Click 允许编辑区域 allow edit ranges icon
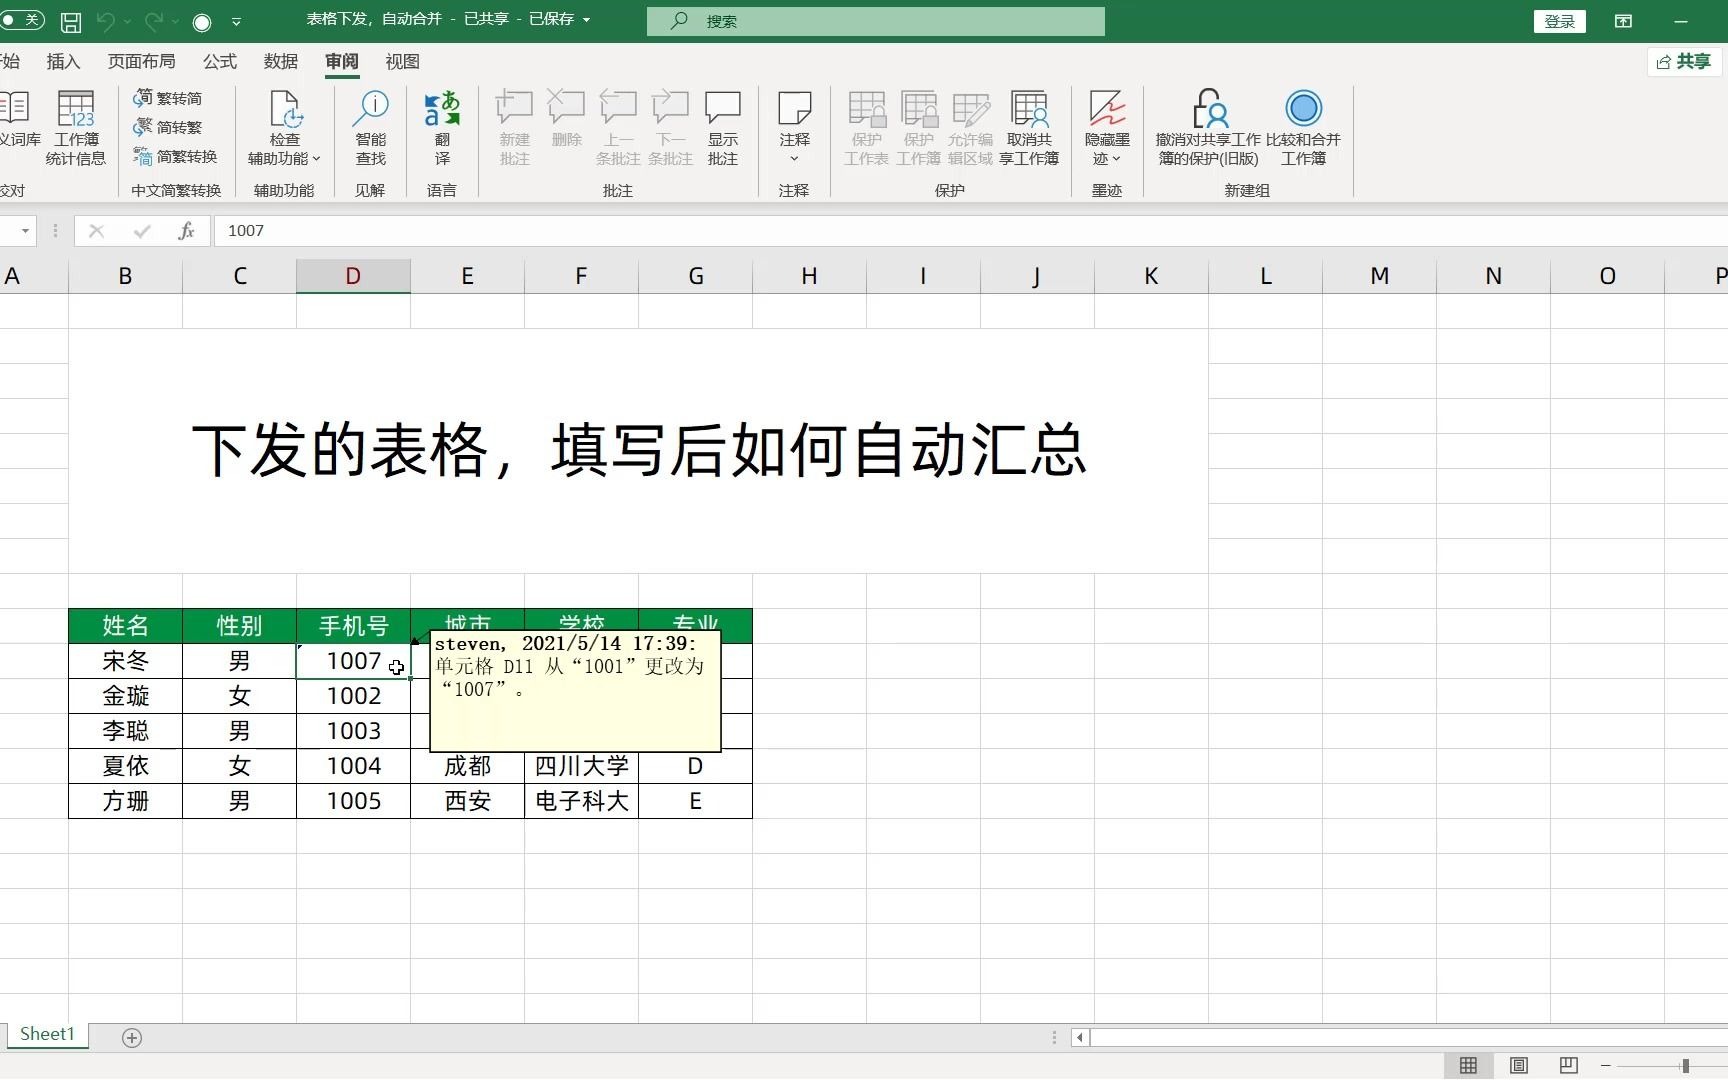The width and height of the screenshot is (1728, 1080). pos(970,127)
